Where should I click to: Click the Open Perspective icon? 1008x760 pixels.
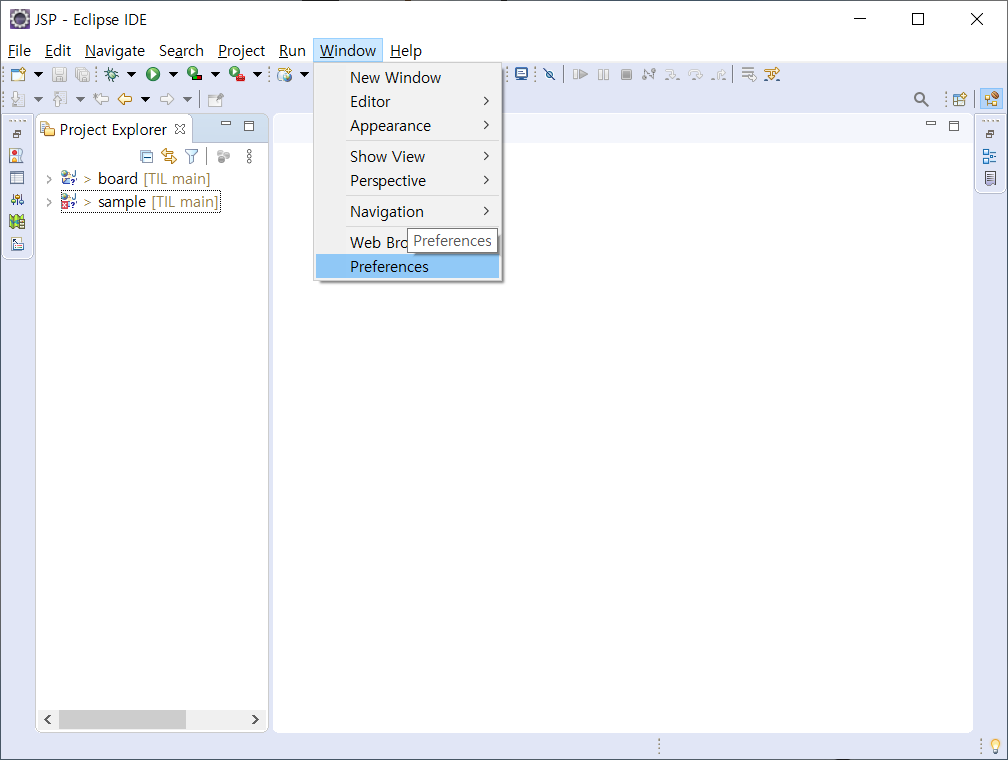(x=959, y=99)
